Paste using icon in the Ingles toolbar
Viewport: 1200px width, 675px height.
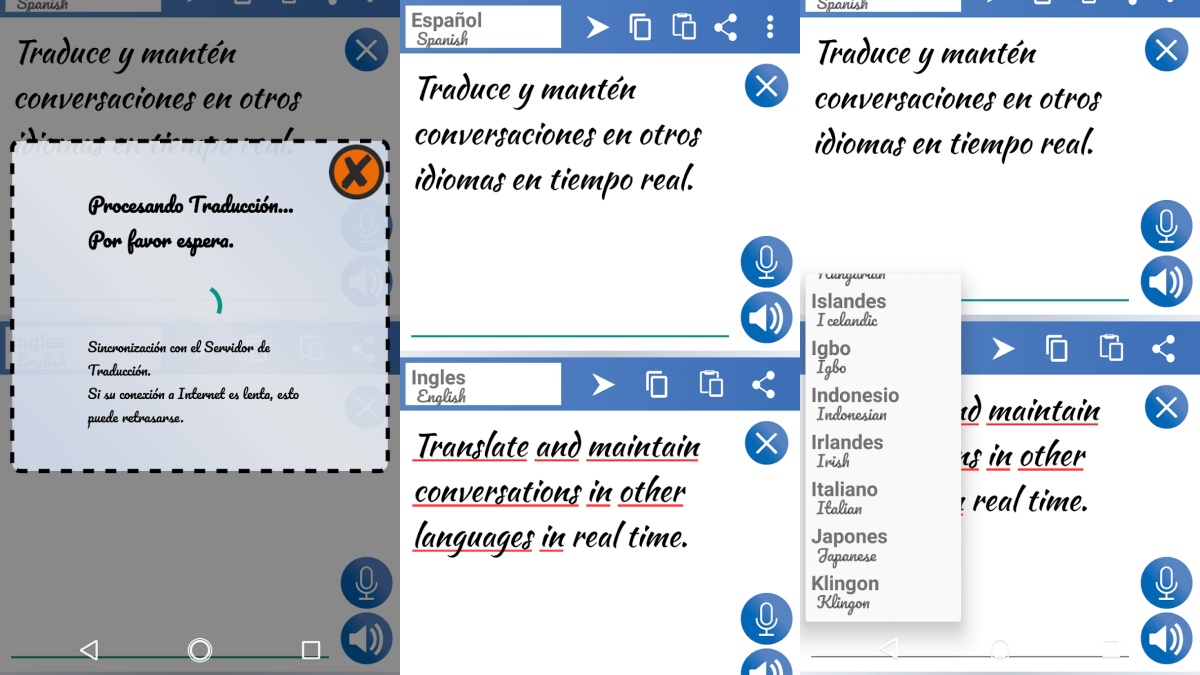pyautogui.click(x=710, y=385)
